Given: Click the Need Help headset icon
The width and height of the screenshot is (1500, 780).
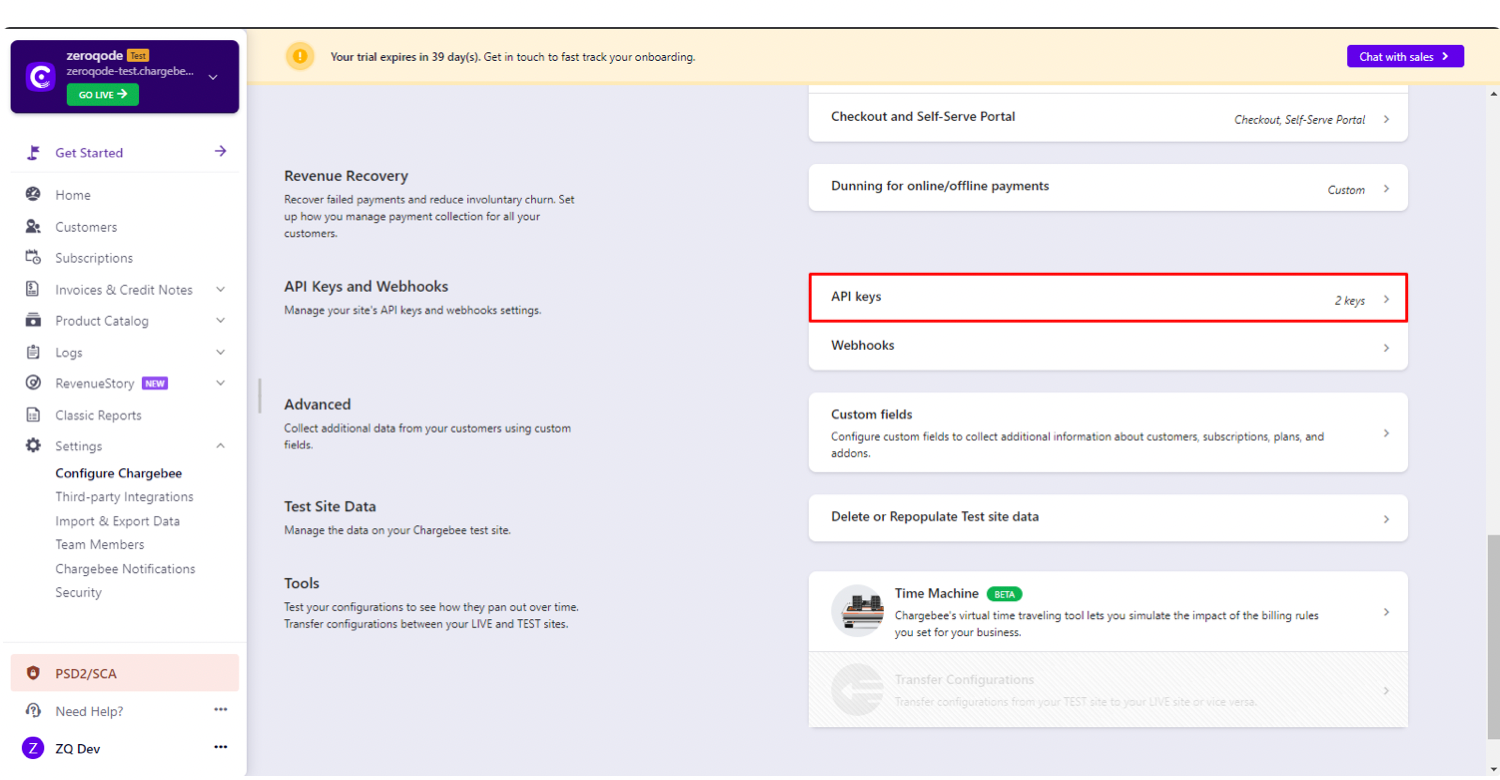Looking at the screenshot, I should (33, 711).
